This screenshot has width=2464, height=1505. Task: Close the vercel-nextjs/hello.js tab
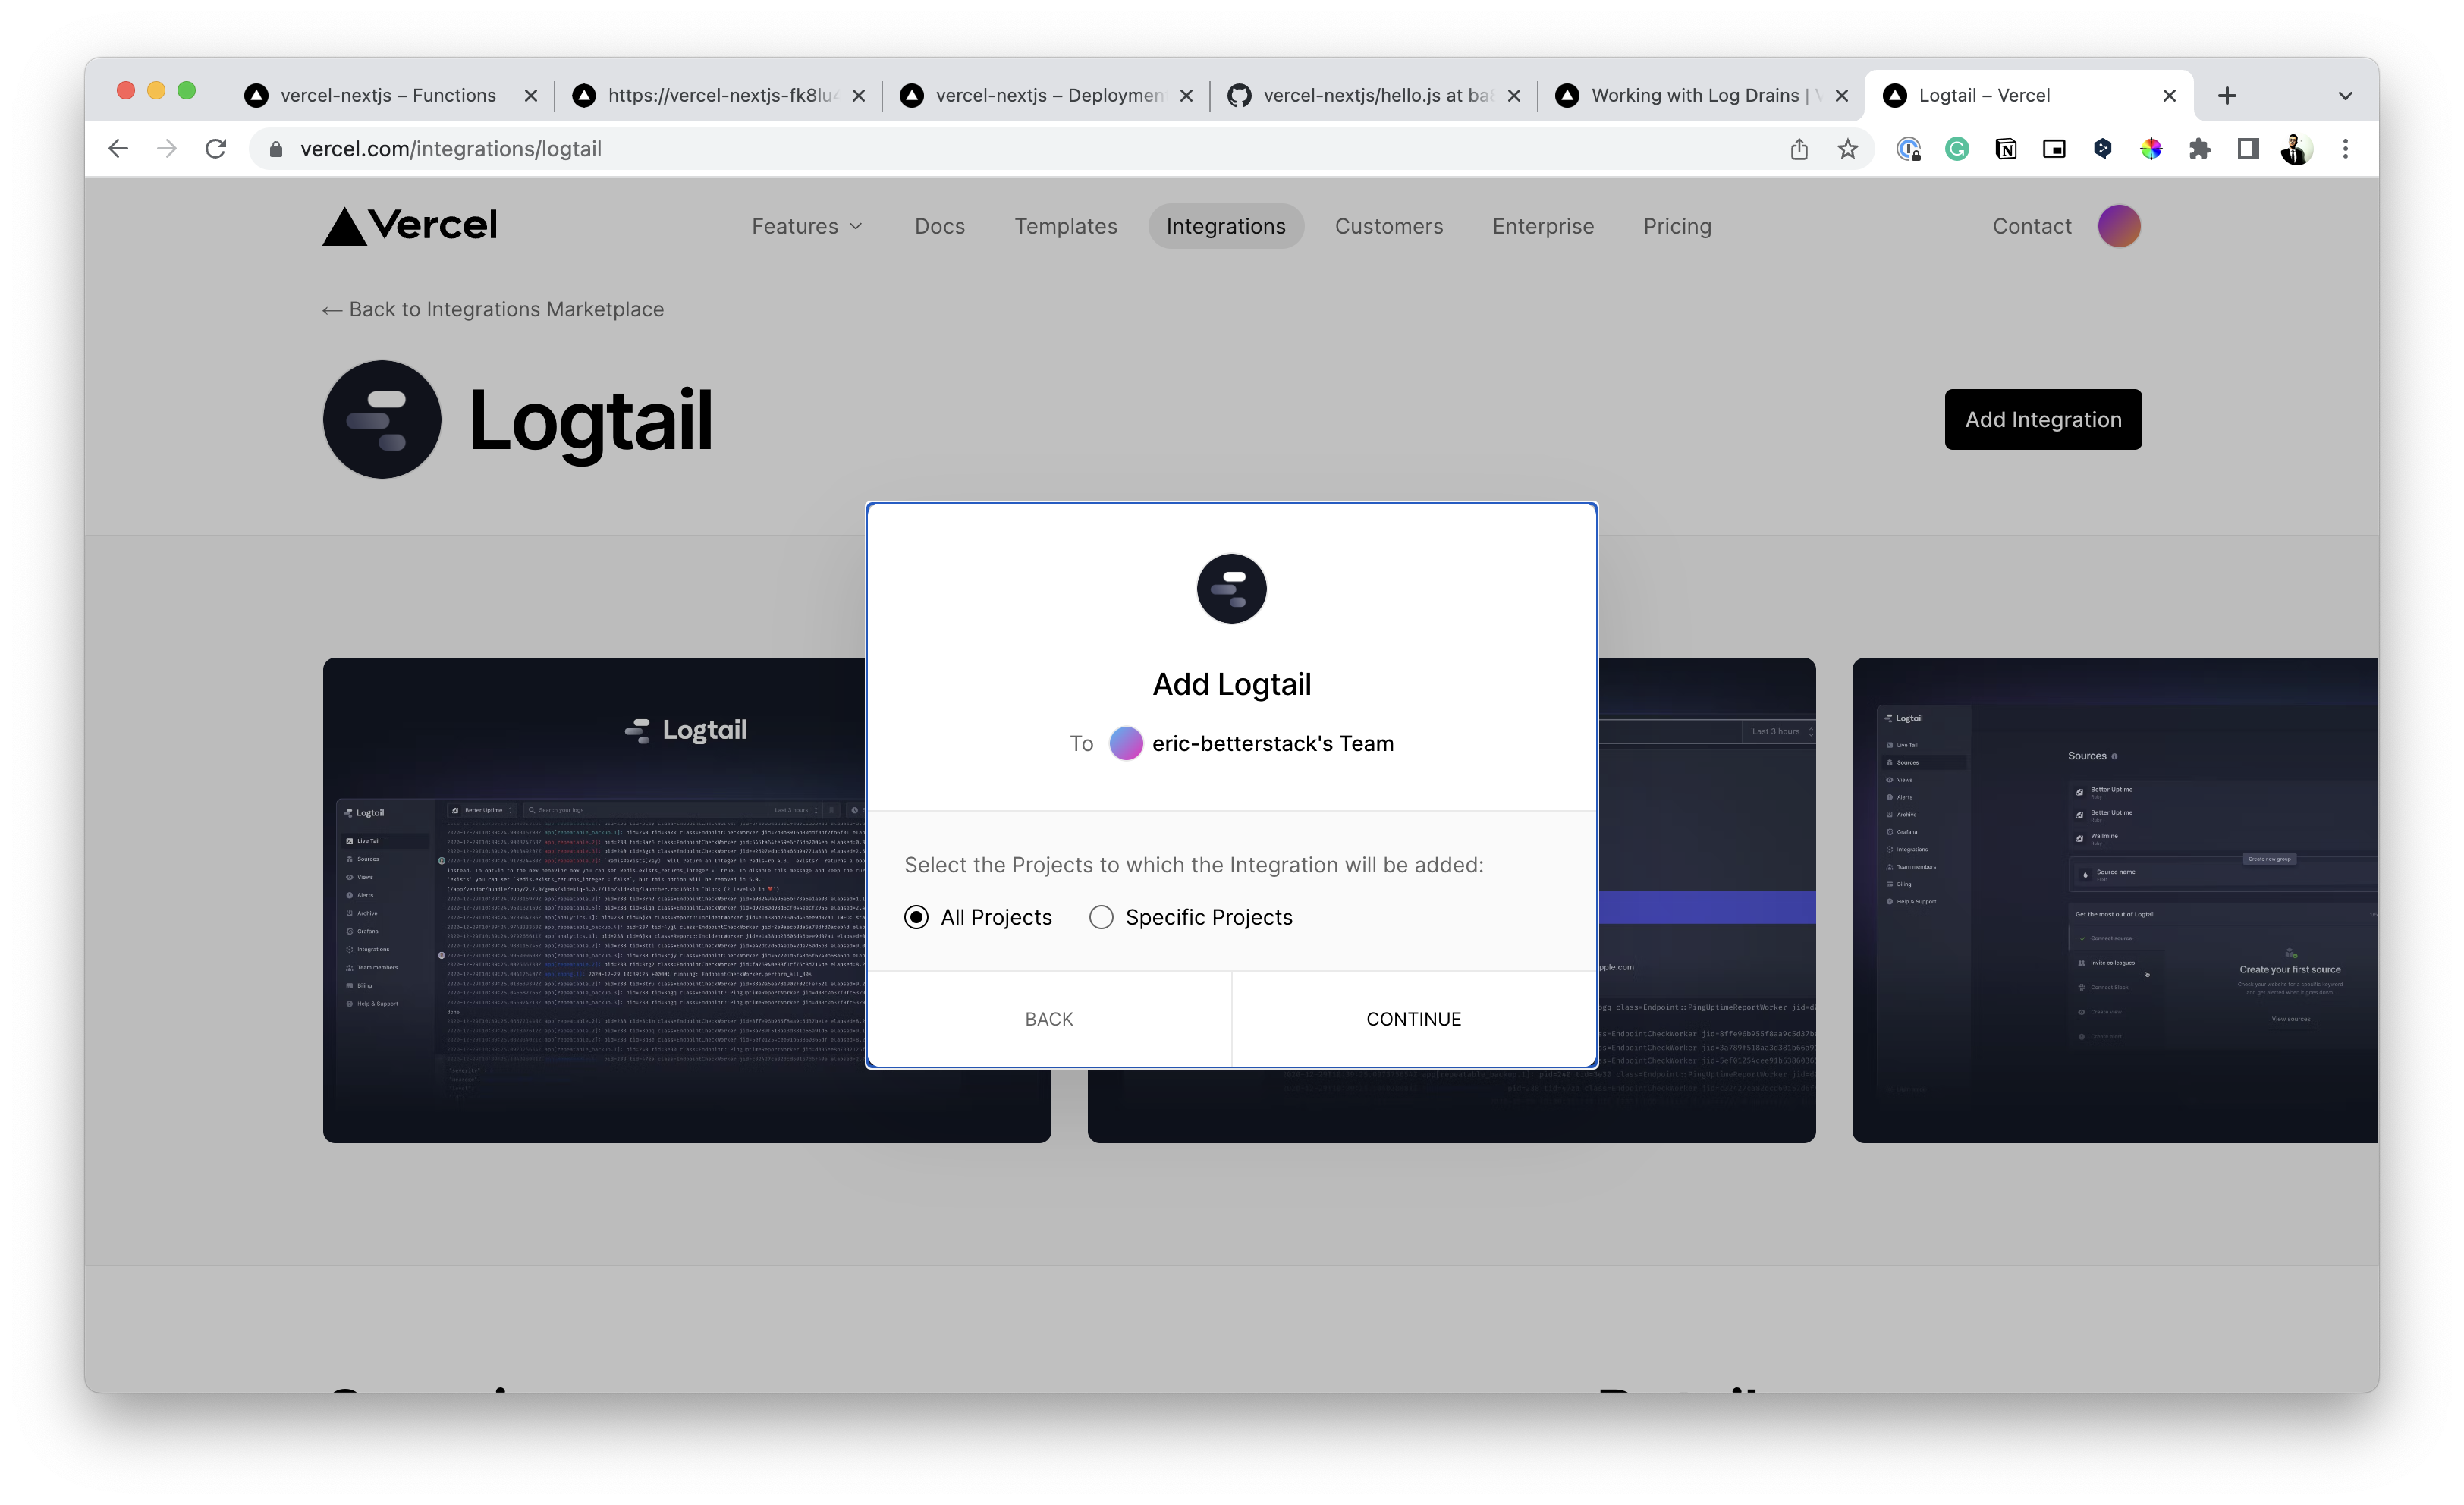[1514, 96]
